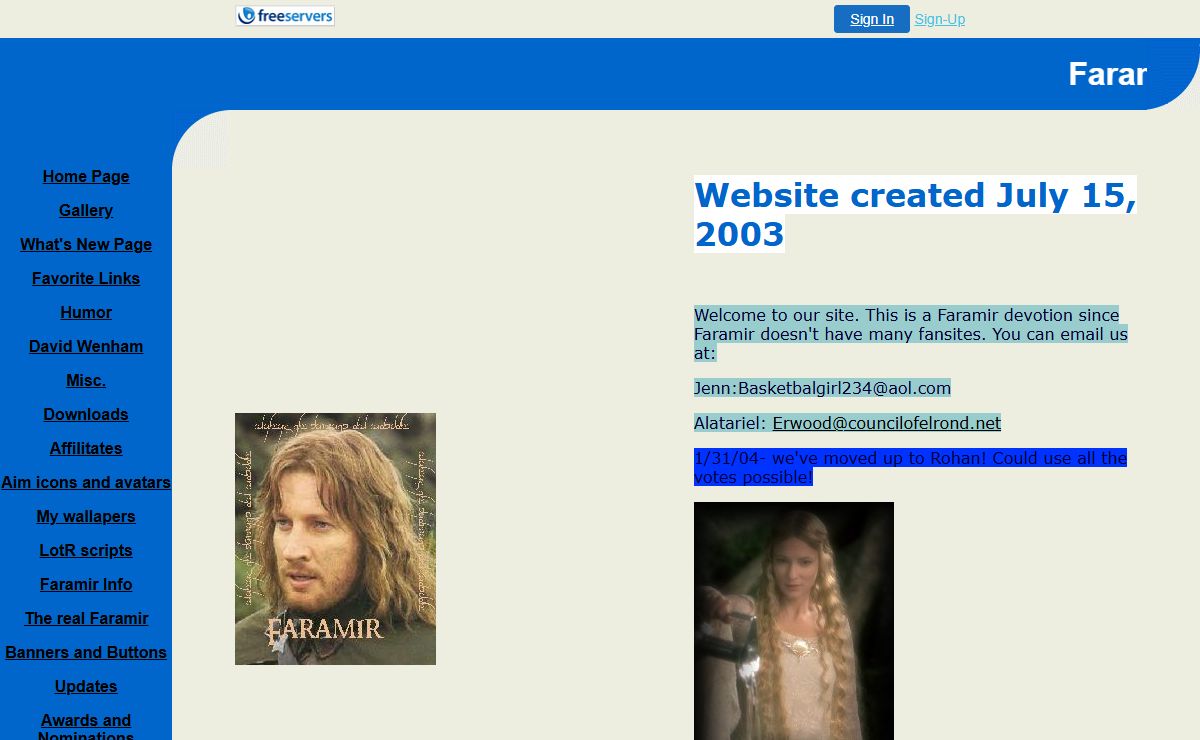
Task: Visit the My wallapers link
Action: click(86, 517)
